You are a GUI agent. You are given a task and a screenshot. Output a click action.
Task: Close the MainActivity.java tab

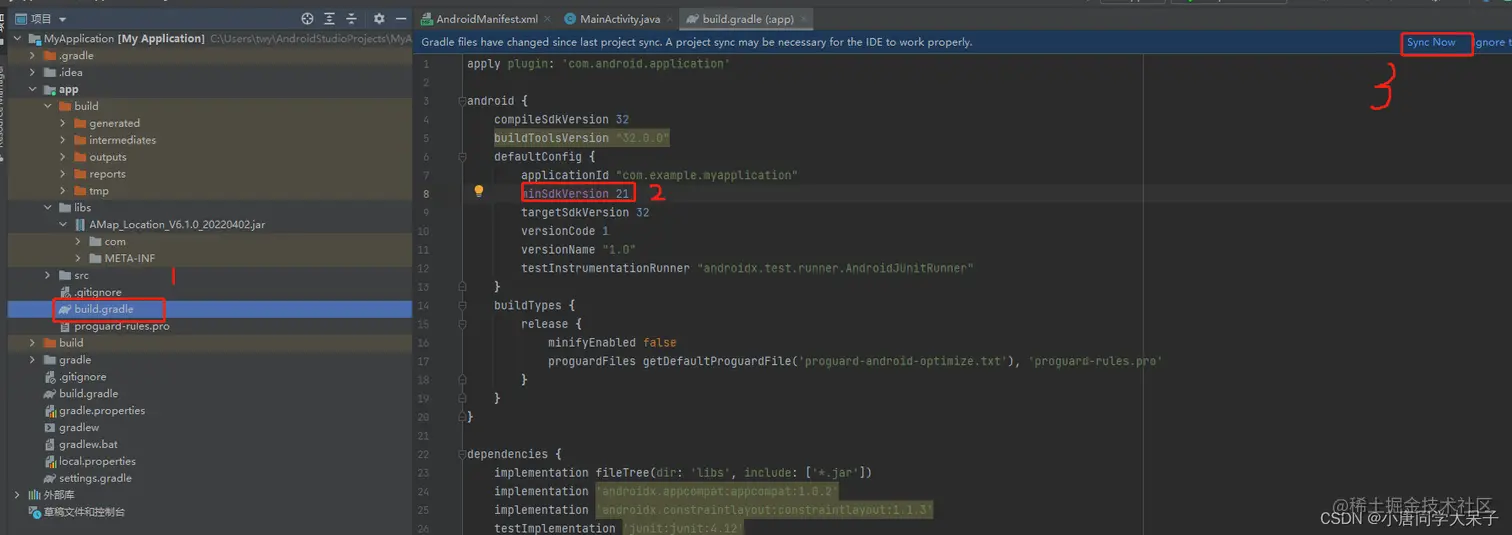(x=670, y=19)
